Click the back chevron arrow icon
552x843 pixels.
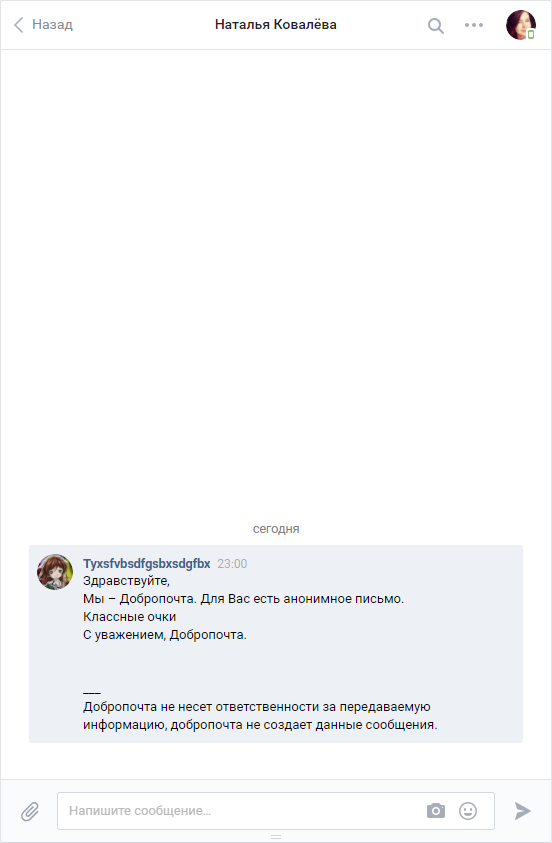click(19, 25)
